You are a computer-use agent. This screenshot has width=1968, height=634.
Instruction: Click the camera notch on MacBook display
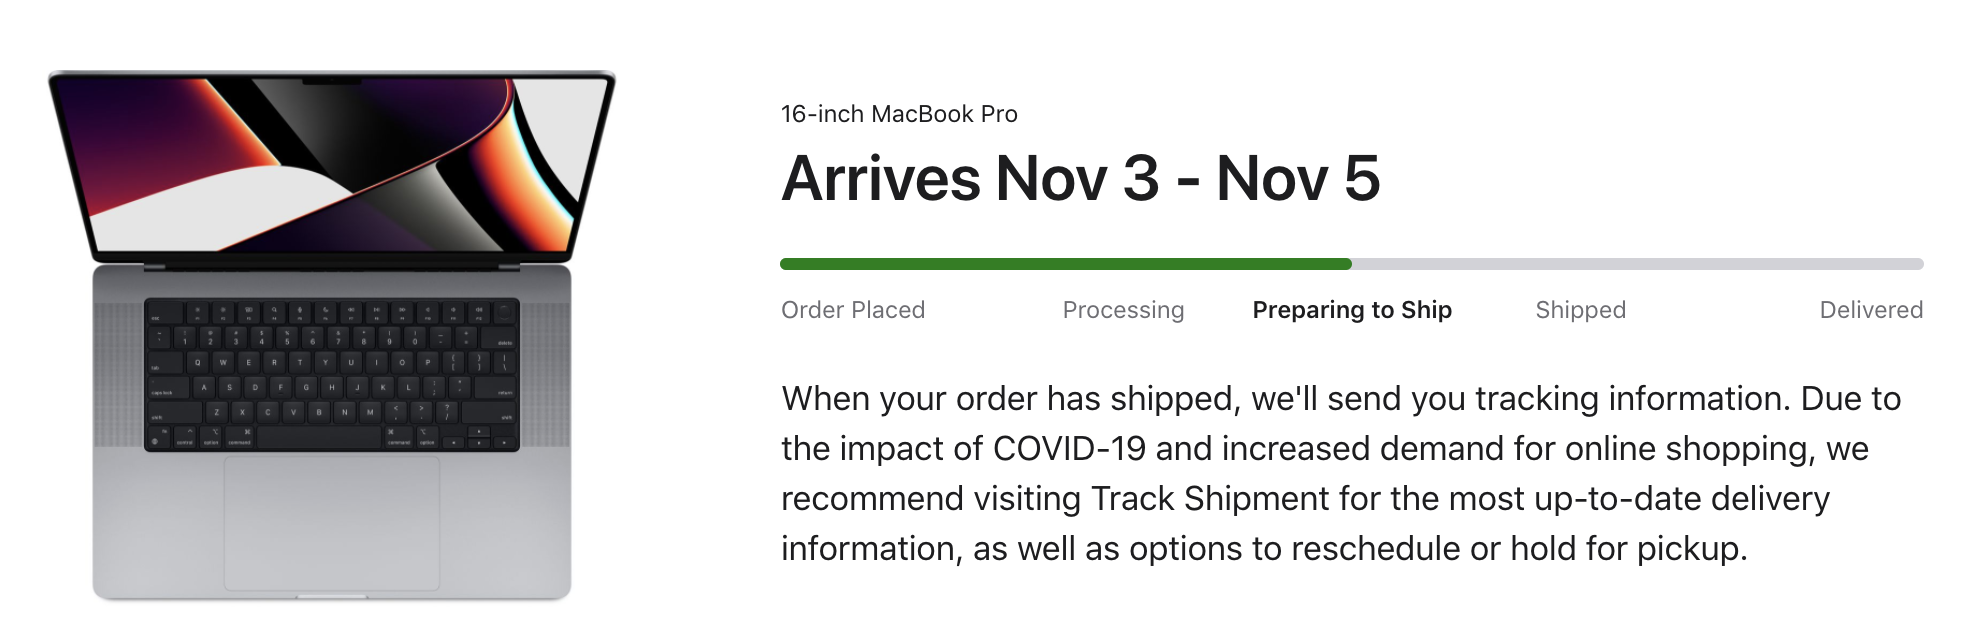coord(331,82)
